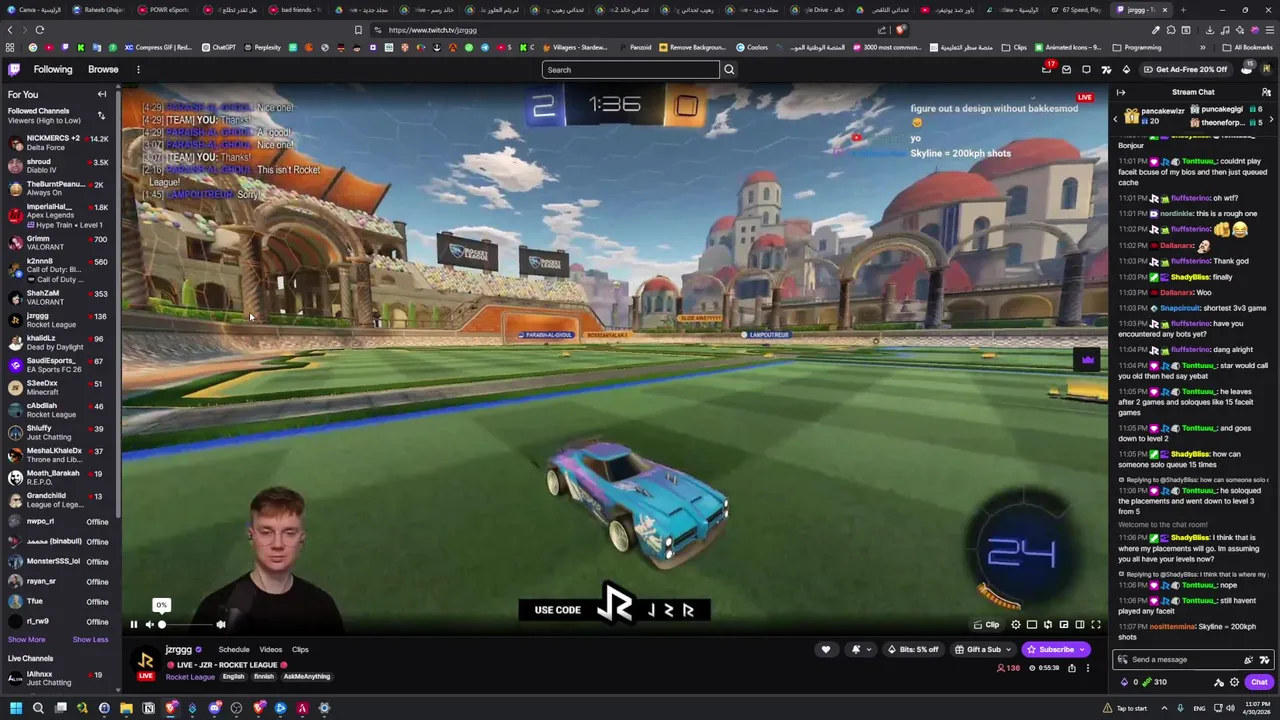
Task: Click the share stream icon
Action: pos(1072,668)
